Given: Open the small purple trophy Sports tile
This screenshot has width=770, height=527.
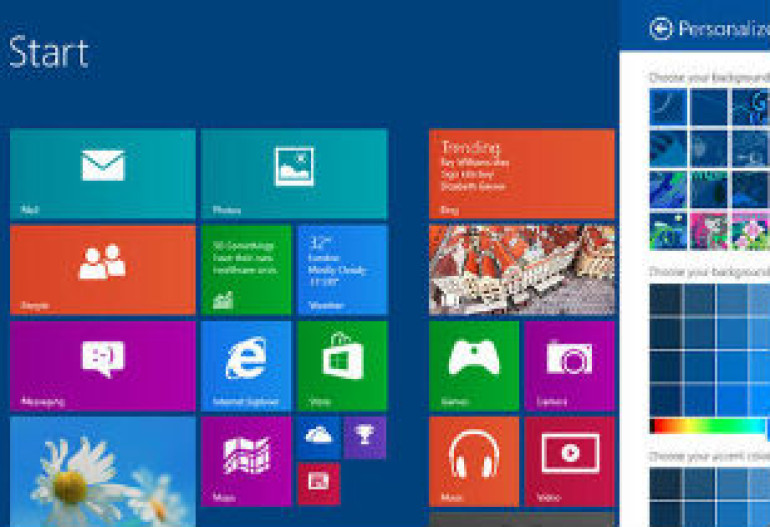Looking at the screenshot, I should (365, 438).
